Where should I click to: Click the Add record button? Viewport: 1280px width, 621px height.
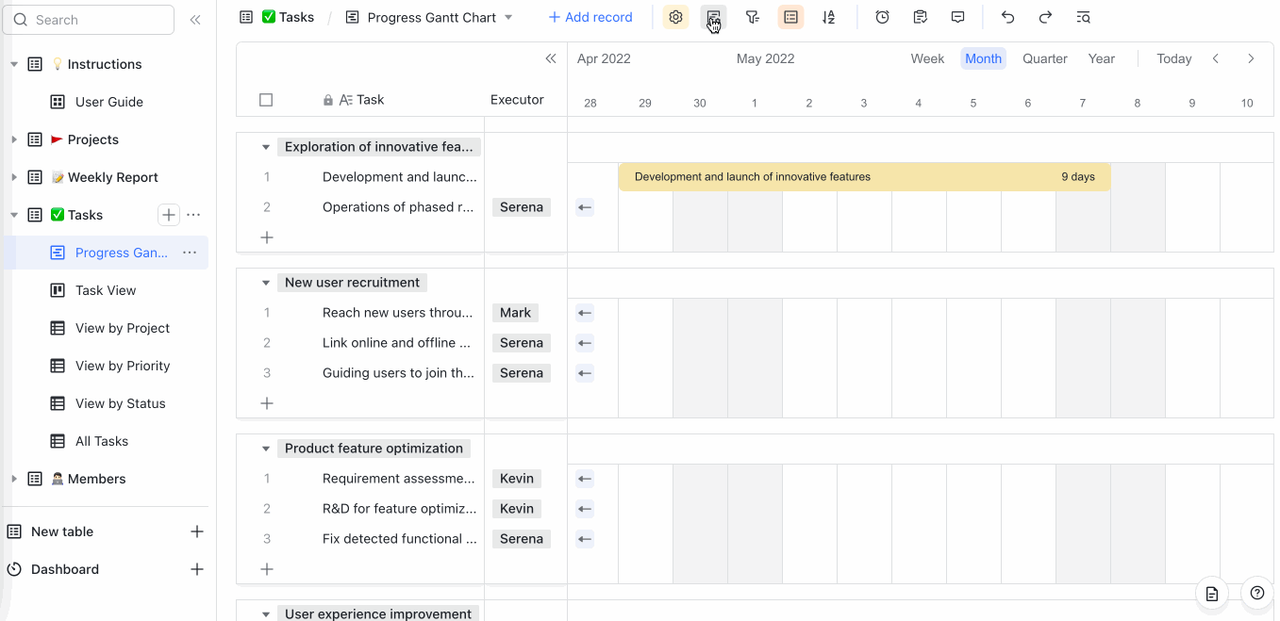pyautogui.click(x=590, y=17)
